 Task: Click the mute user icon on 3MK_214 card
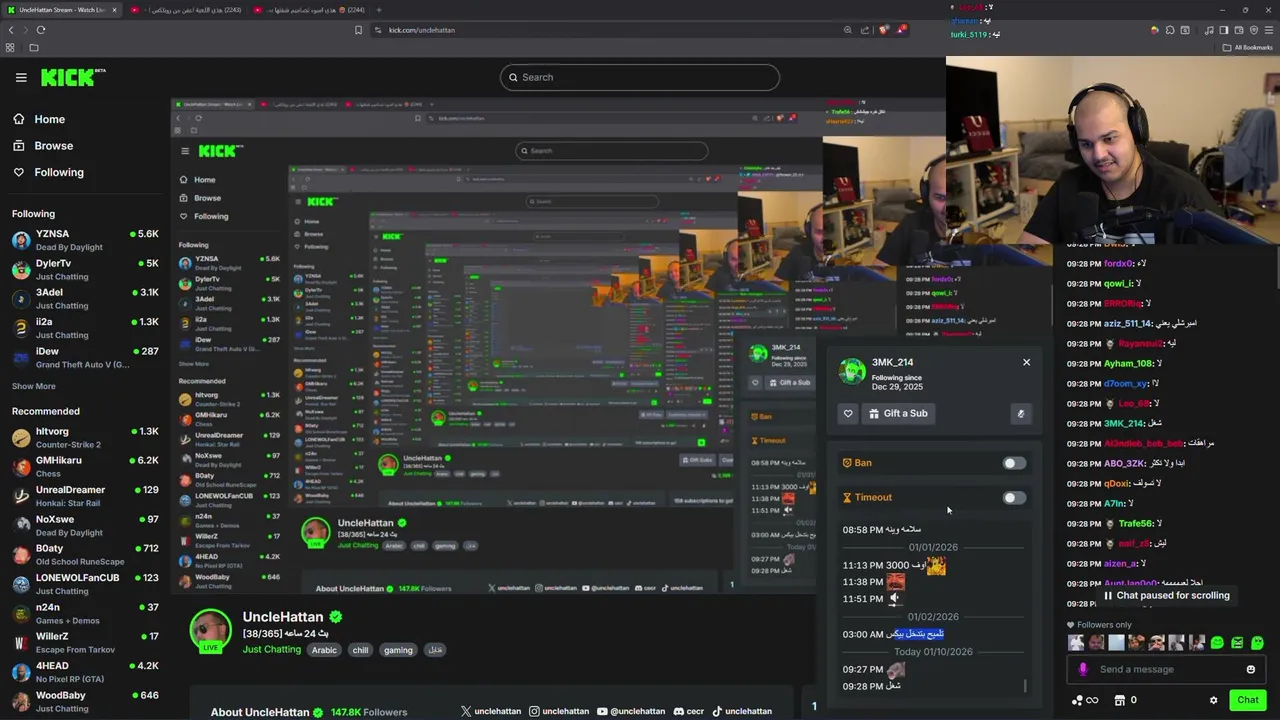click(1021, 413)
